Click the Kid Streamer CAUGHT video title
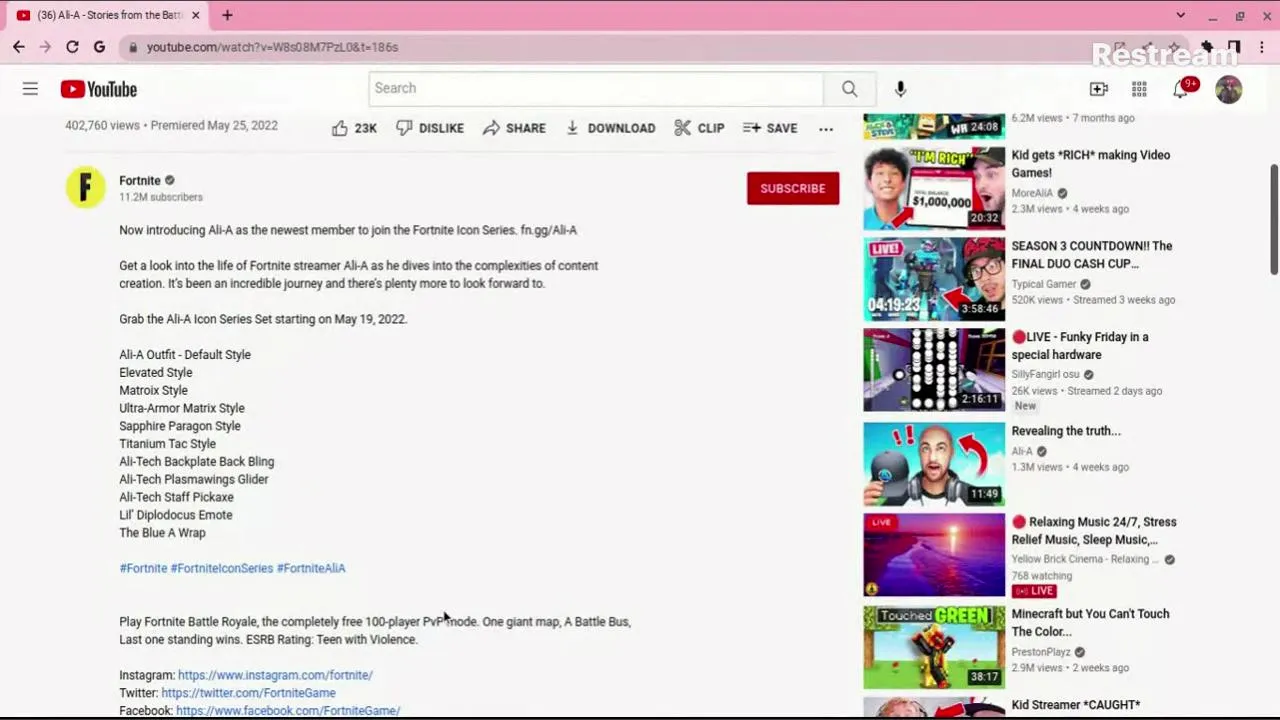This screenshot has width=1280, height=720. [x=1076, y=705]
